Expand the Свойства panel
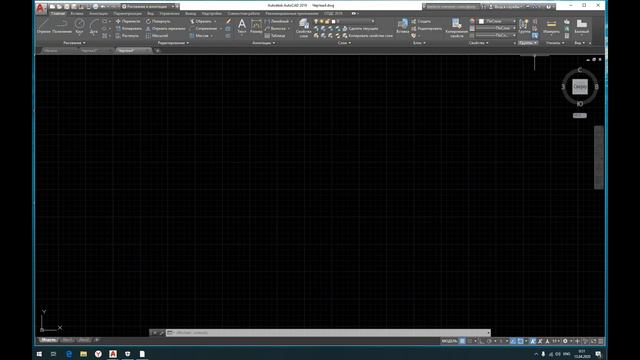The image size is (640, 360). (x=478, y=43)
